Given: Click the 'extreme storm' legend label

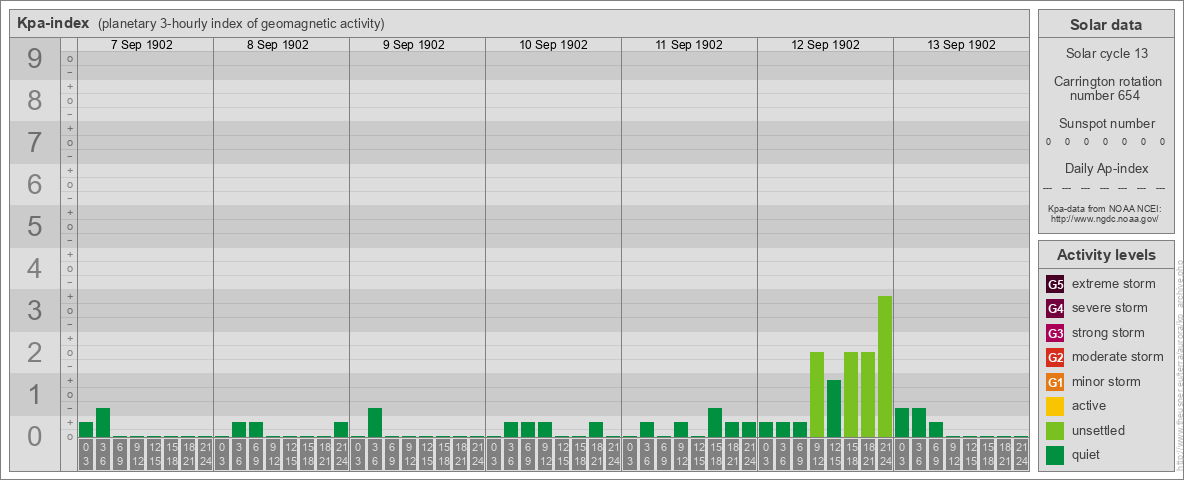Looking at the screenshot, I should 1113,284.
